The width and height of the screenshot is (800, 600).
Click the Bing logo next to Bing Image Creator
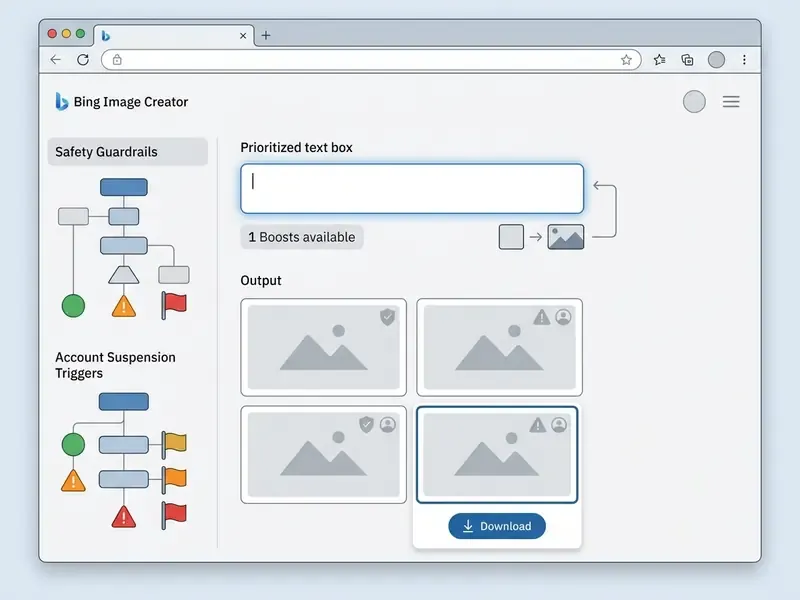tap(61, 102)
